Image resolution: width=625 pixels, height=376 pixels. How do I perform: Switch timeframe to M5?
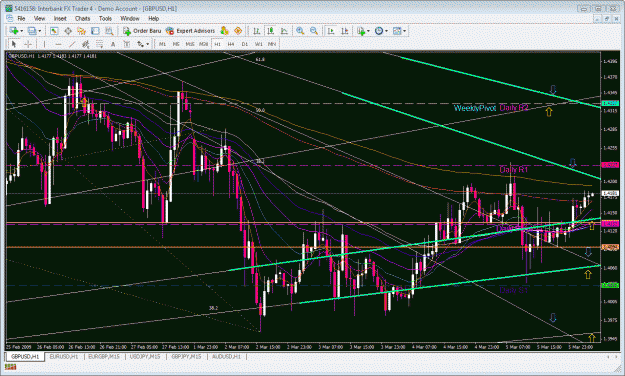[176, 44]
